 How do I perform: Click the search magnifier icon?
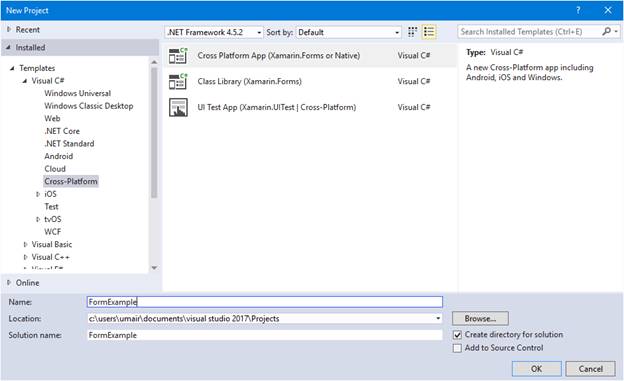(x=606, y=31)
